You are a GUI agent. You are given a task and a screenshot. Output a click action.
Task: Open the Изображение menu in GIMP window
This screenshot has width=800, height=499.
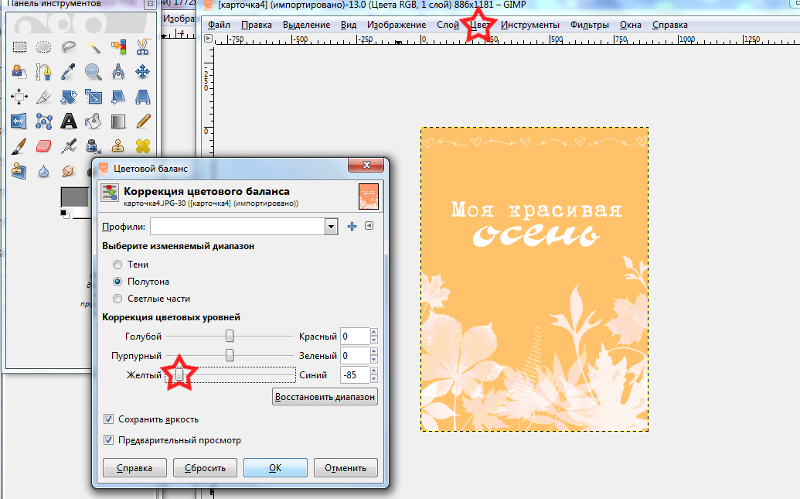click(396, 25)
